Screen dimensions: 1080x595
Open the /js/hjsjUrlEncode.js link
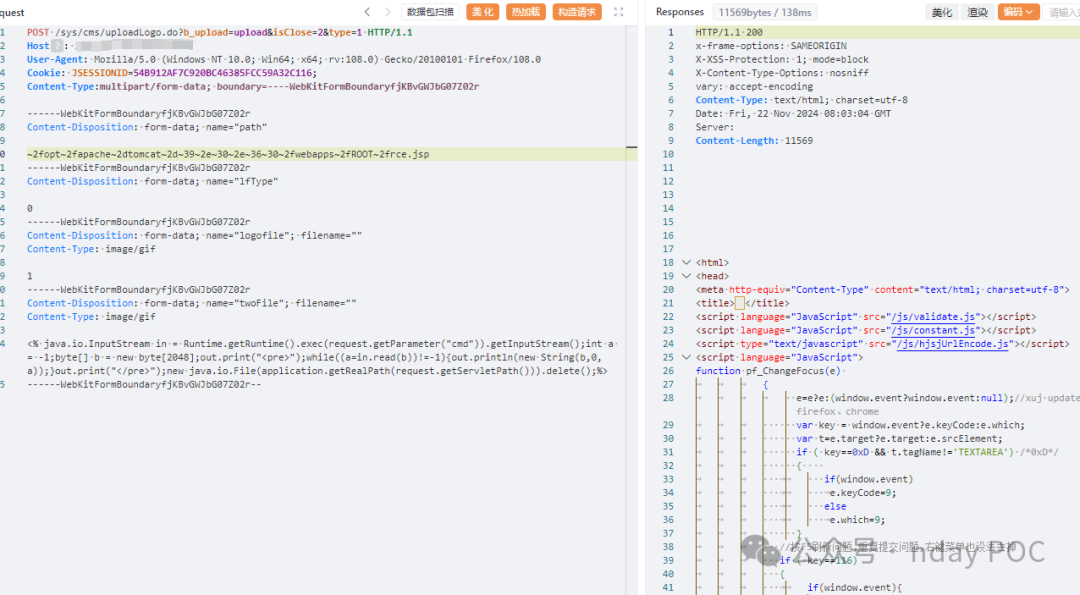[952, 344]
